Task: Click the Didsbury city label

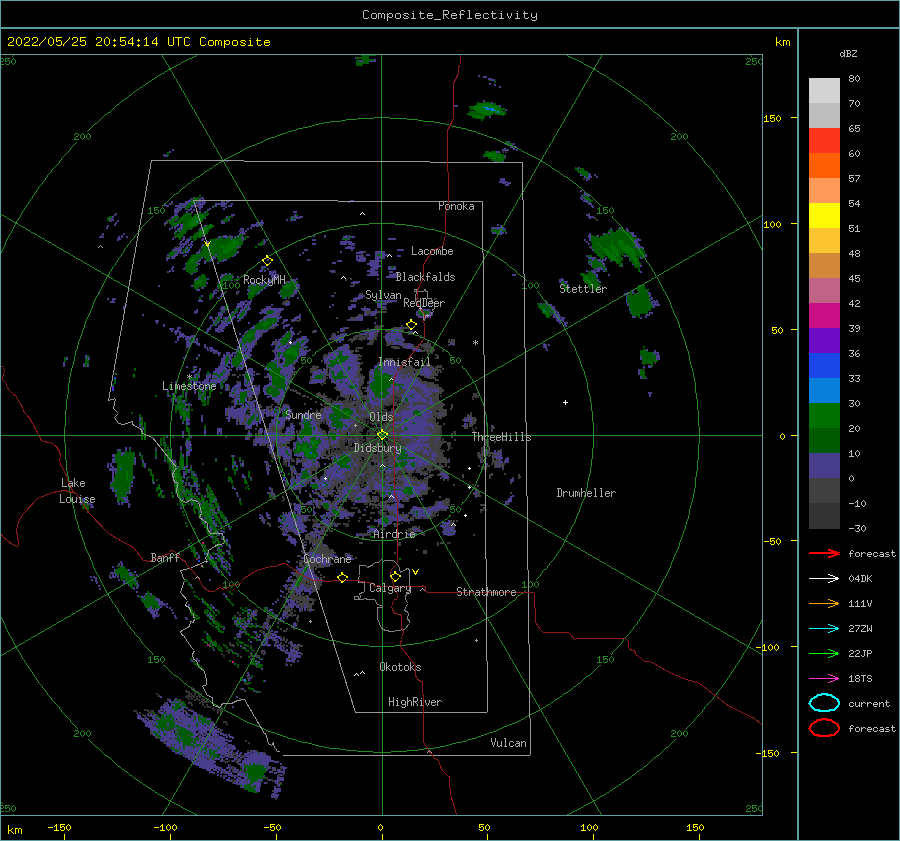Action: [x=378, y=448]
